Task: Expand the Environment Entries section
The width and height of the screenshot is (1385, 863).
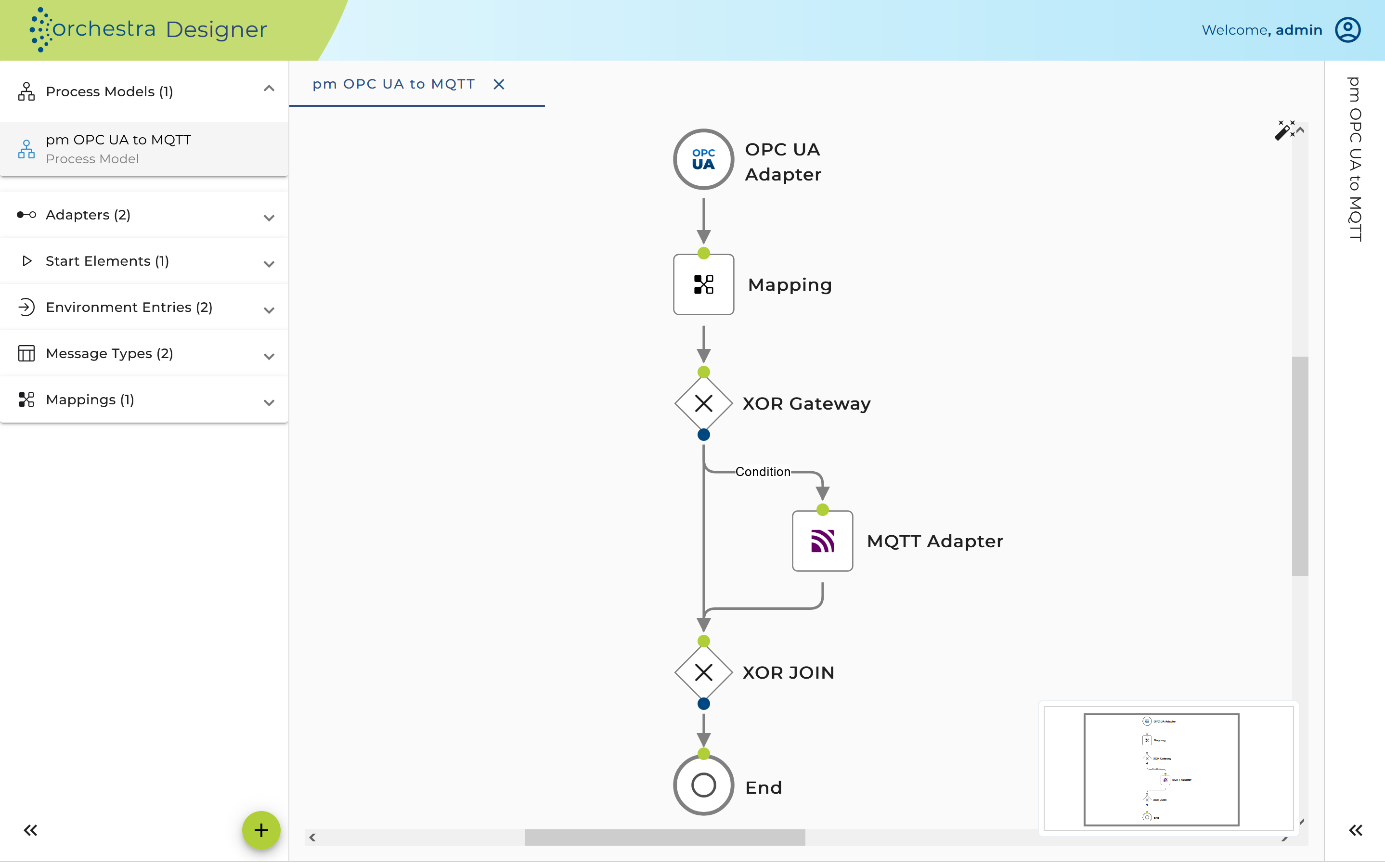Action: point(269,309)
